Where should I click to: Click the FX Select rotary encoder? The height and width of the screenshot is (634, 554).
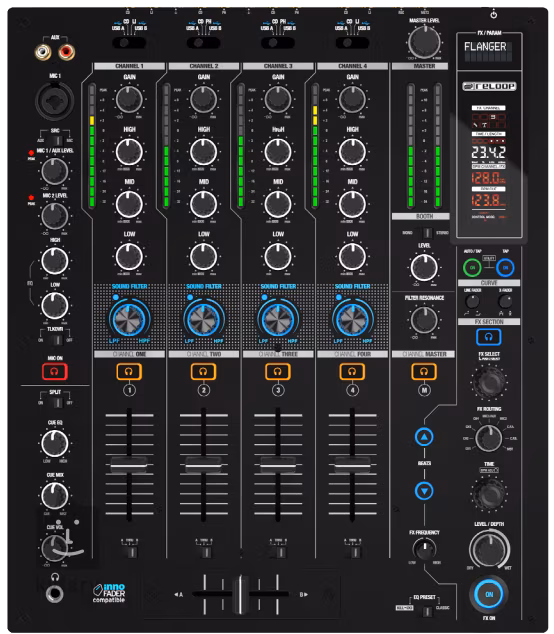pyautogui.click(x=488, y=381)
